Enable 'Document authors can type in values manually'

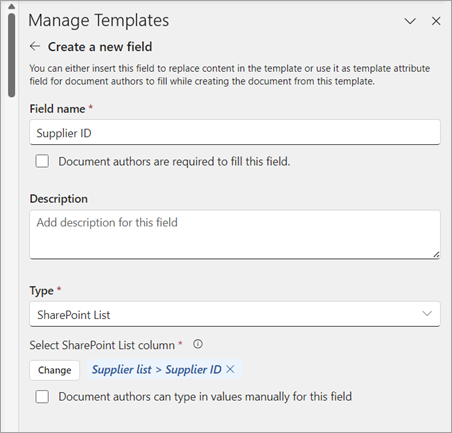[x=42, y=397]
